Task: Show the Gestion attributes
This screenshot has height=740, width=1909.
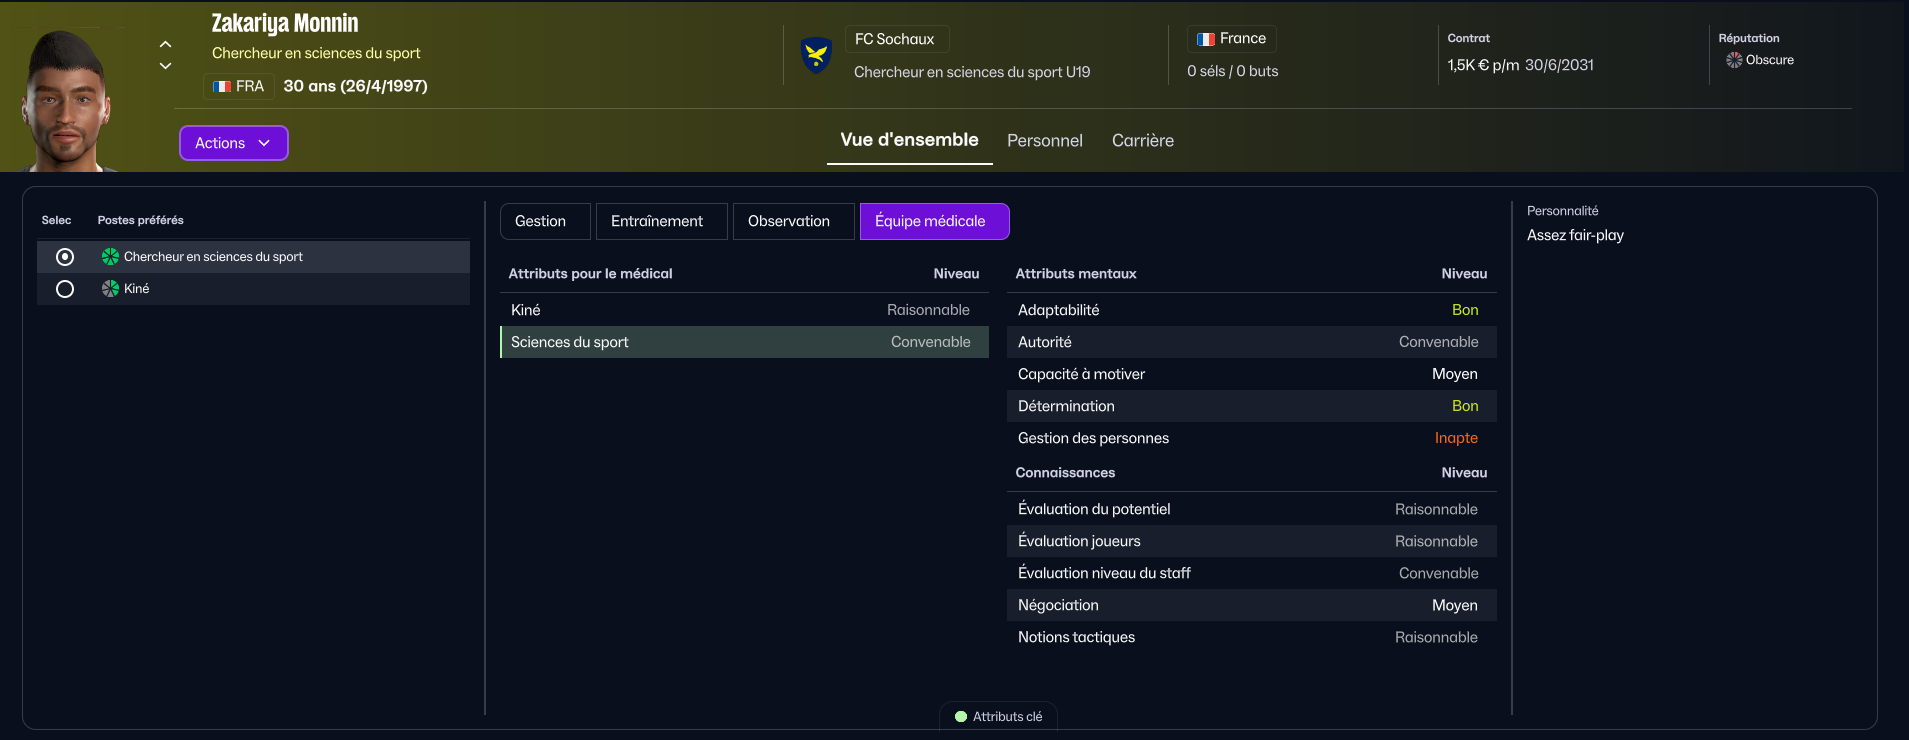Action: [x=540, y=222]
